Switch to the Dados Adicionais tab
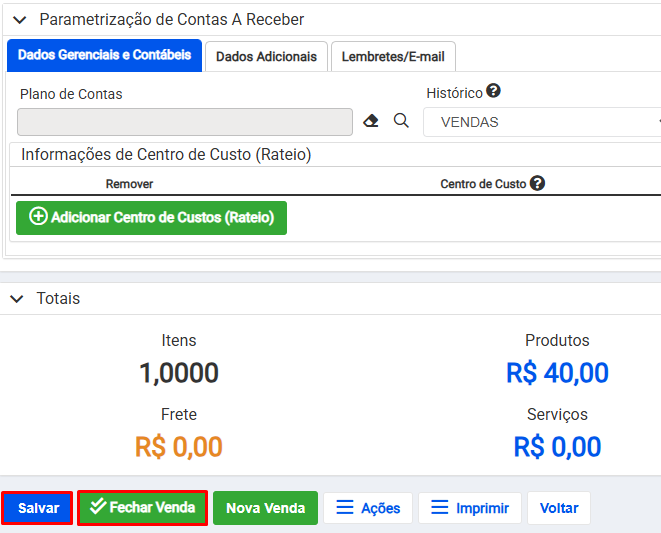 (x=266, y=57)
